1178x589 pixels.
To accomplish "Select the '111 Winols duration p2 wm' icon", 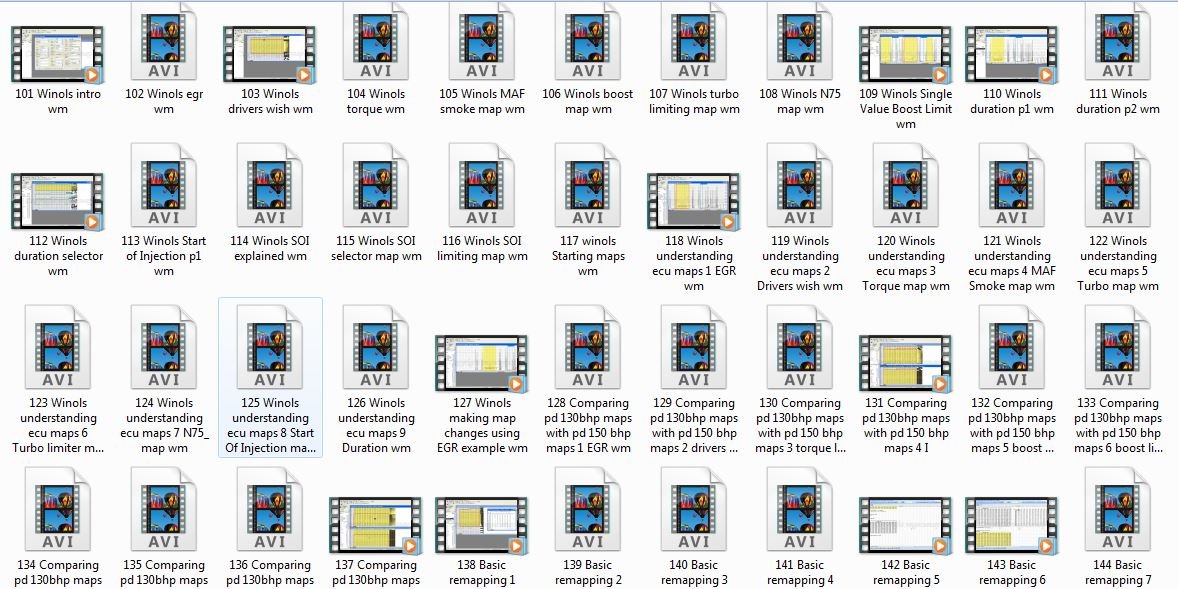I will (x=1117, y=41).
